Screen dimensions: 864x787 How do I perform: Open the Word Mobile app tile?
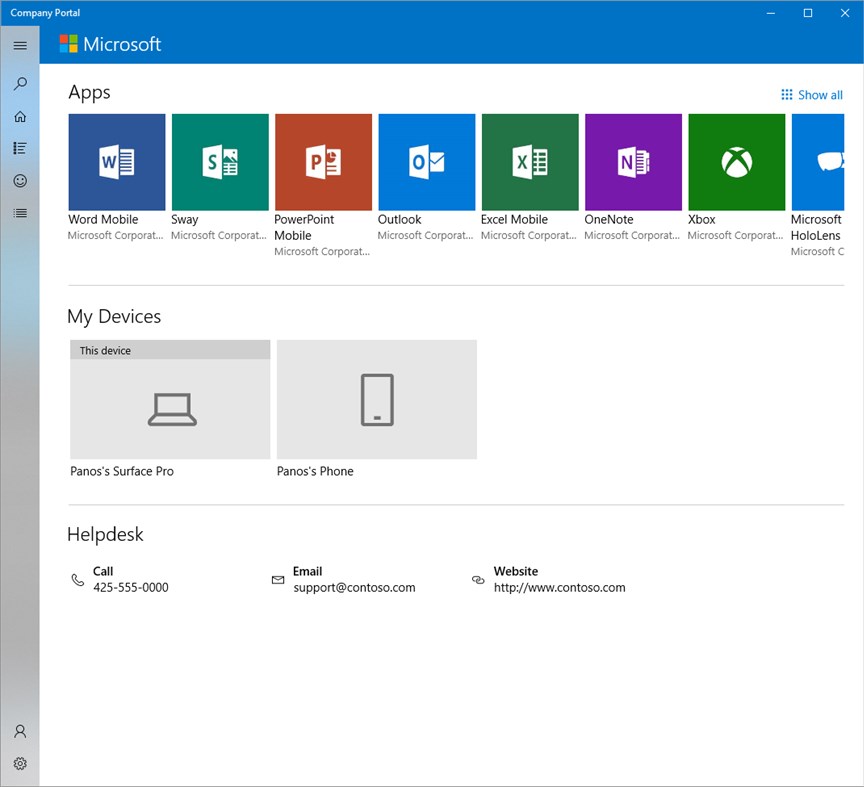click(116, 161)
